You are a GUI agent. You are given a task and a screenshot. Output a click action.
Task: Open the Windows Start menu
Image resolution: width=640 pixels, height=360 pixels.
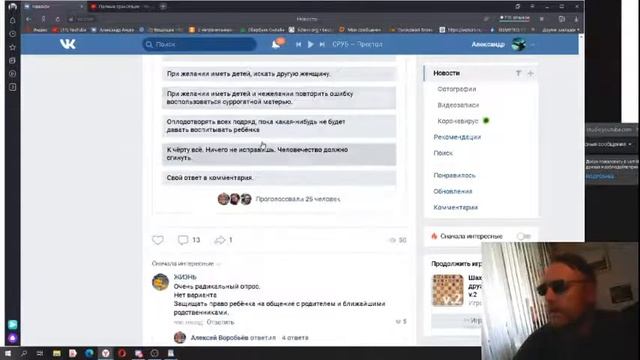(x=8, y=353)
